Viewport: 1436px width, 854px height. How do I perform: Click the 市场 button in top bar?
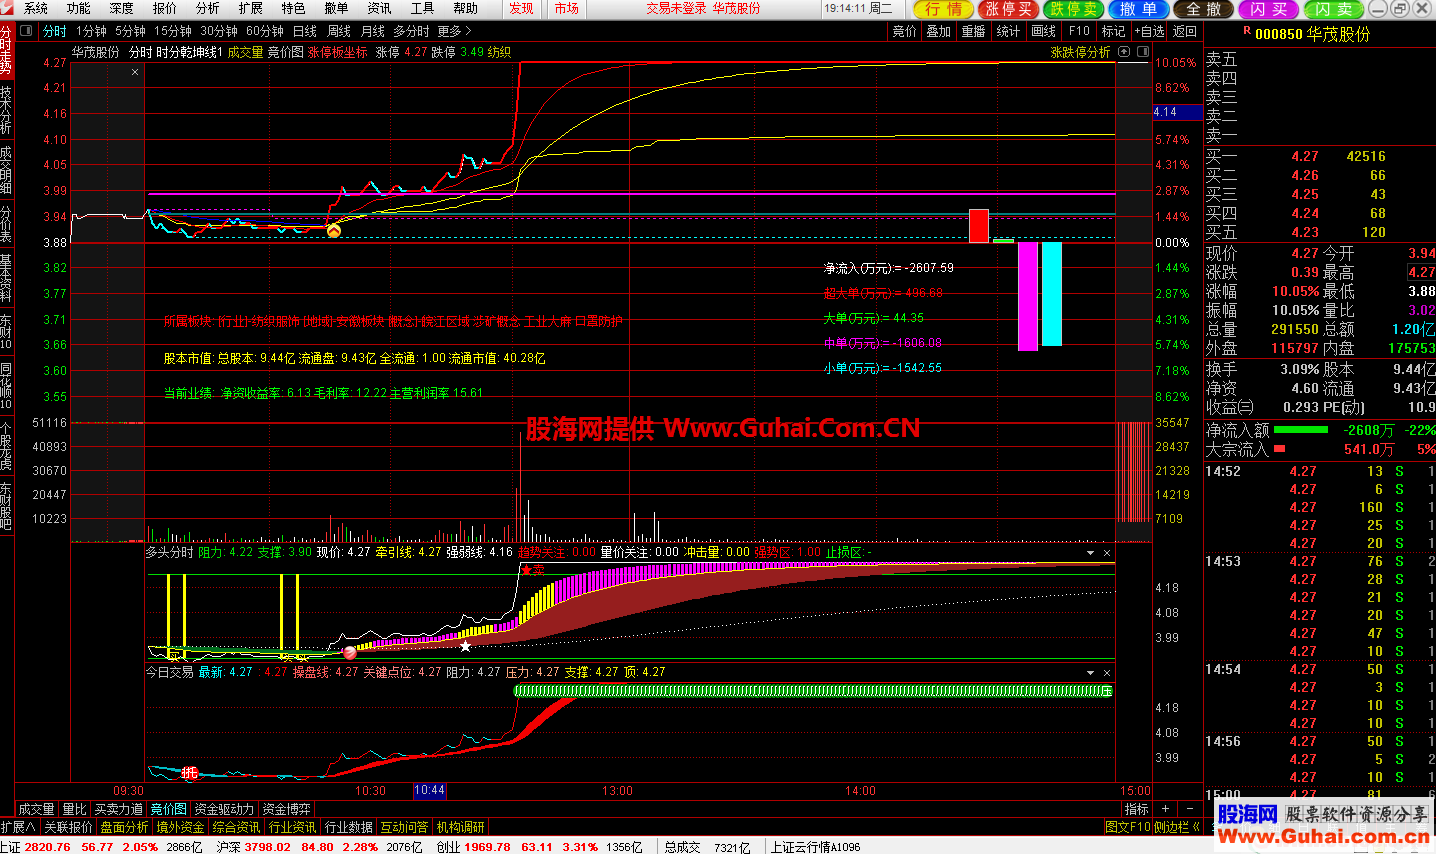(567, 8)
